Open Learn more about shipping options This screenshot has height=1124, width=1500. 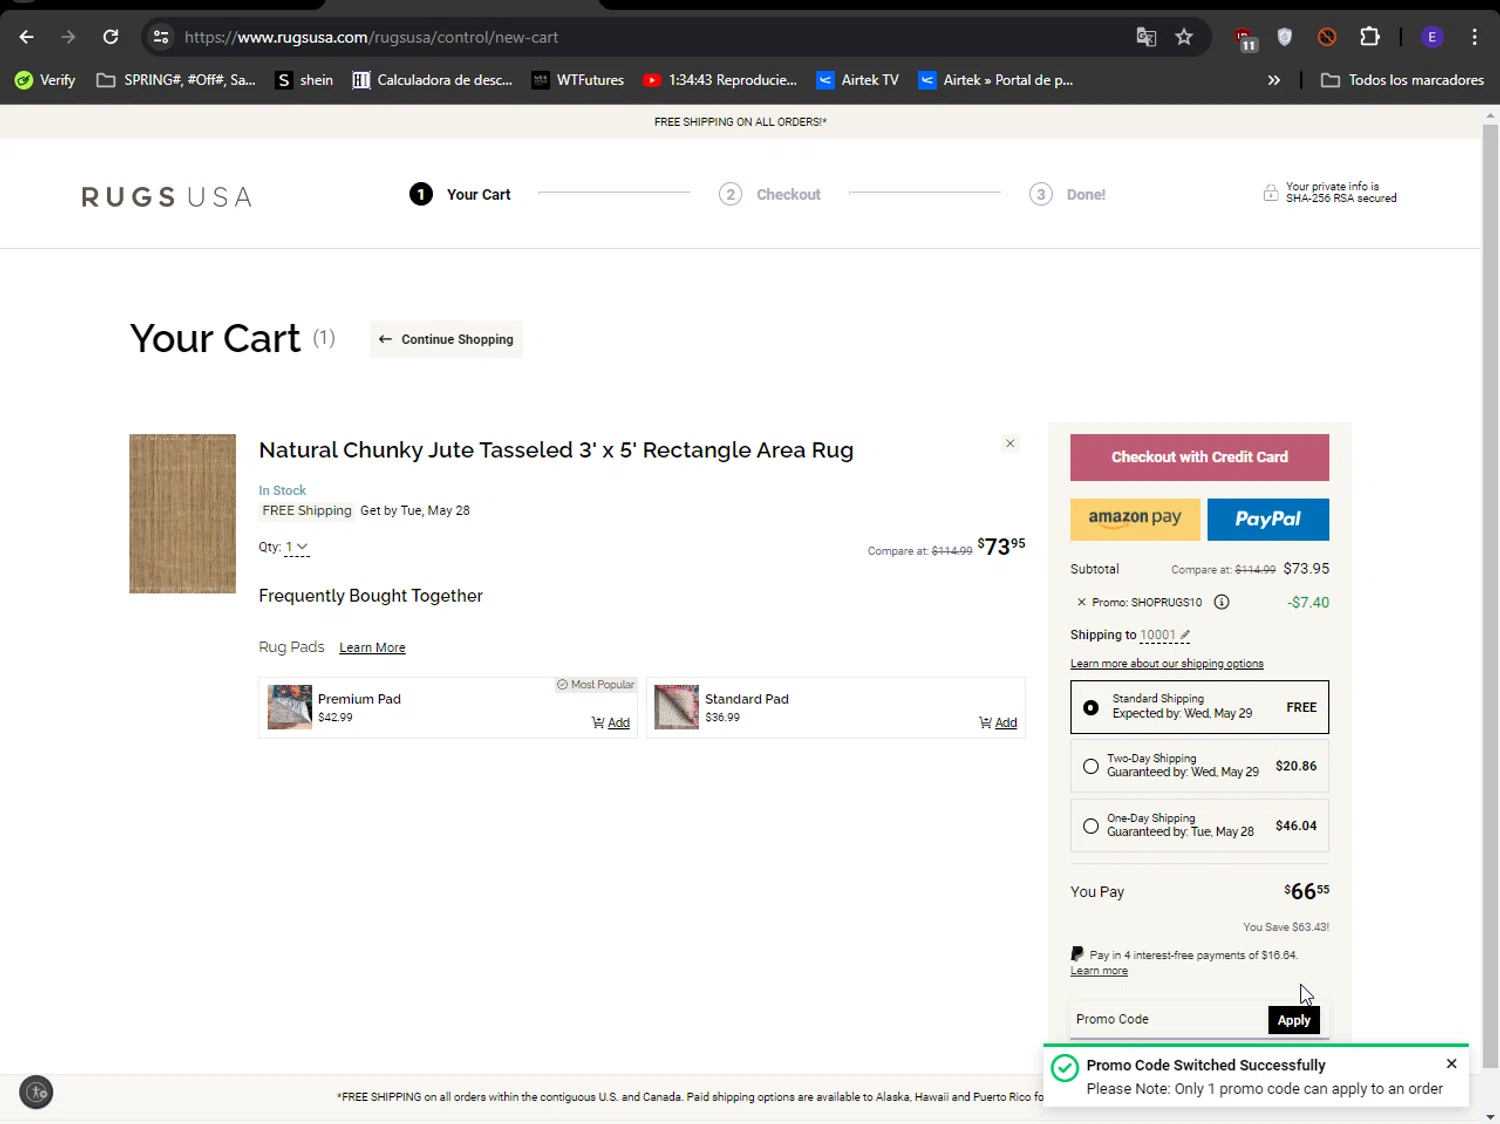1167,664
